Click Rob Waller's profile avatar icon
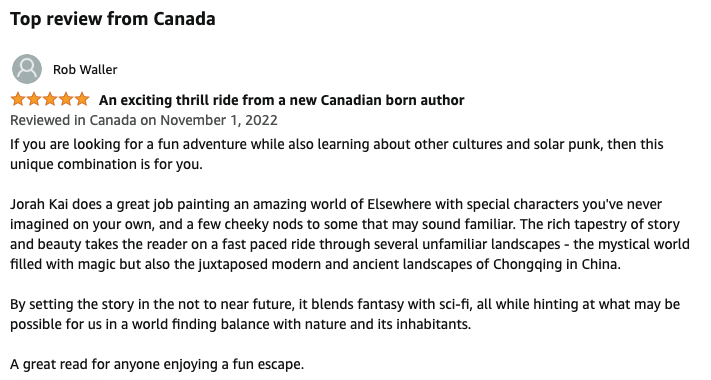The height and width of the screenshot is (380, 711). [27, 69]
